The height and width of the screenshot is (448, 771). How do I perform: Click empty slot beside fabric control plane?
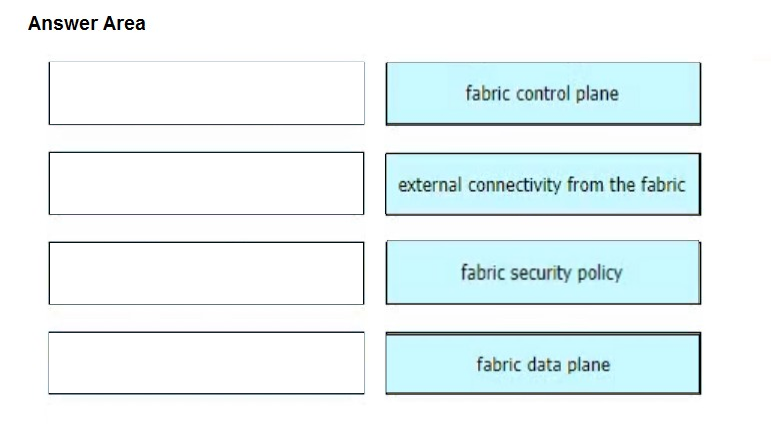tap(207, 93)
